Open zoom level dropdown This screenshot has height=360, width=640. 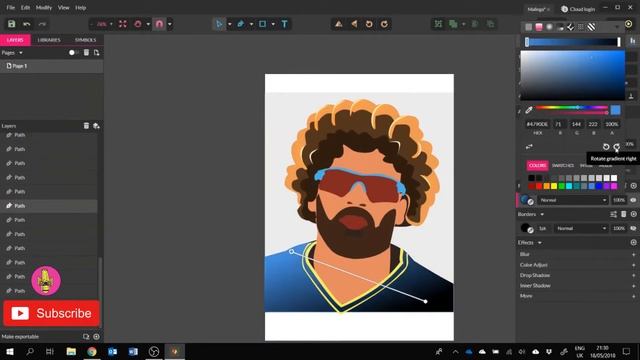(x=111, y=24)
